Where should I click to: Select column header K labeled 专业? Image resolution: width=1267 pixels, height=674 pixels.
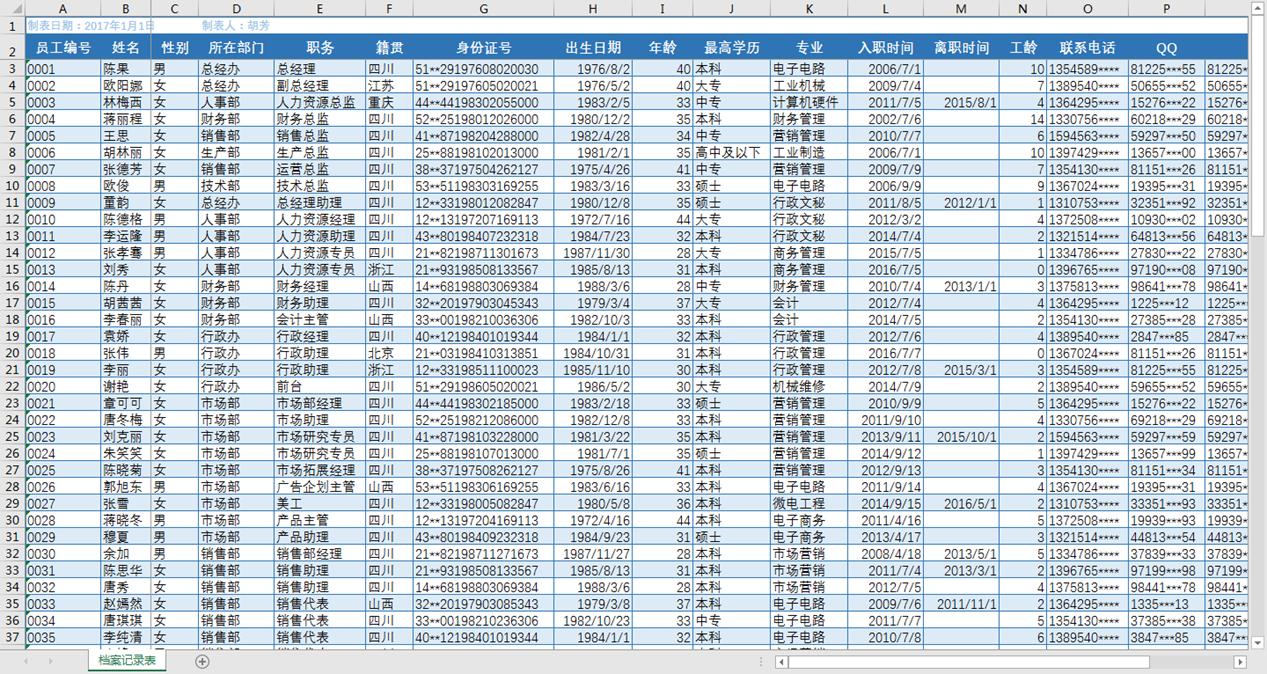(810, 8)
